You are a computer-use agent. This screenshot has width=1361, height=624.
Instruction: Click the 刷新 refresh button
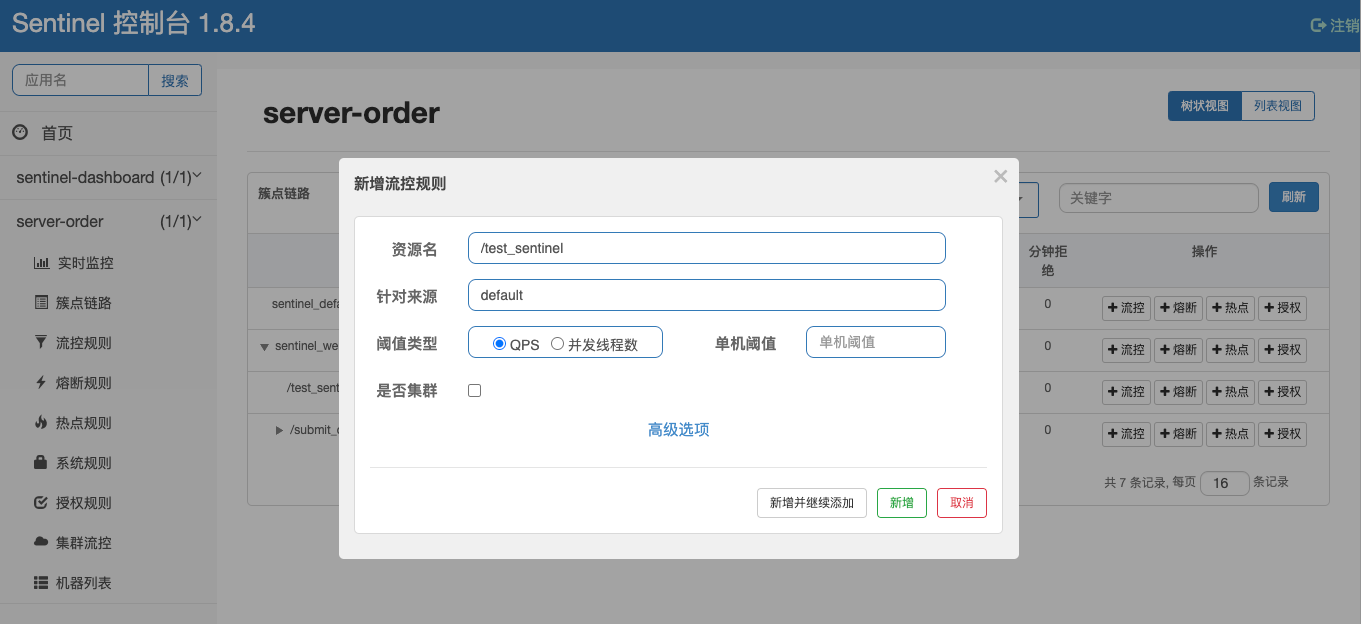click(x=1294, y=197)
